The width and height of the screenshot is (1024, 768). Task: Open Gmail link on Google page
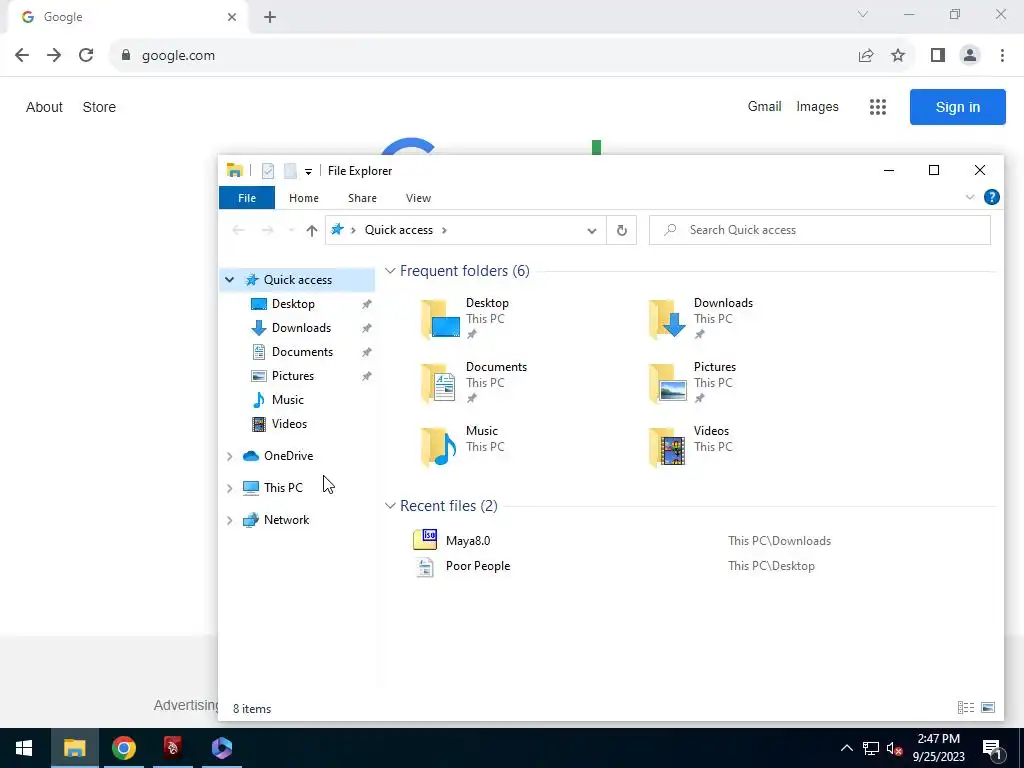[764, 106]
